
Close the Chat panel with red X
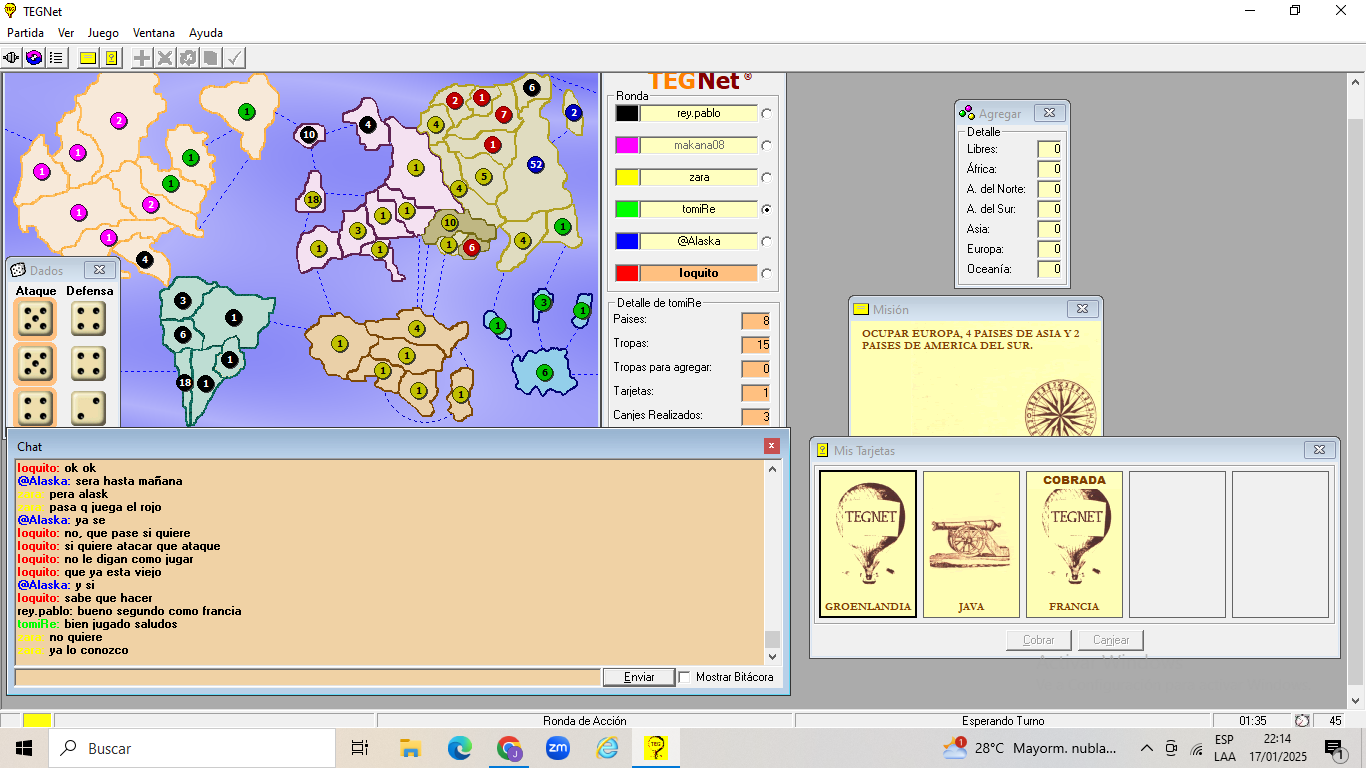[x=771, y=446]
